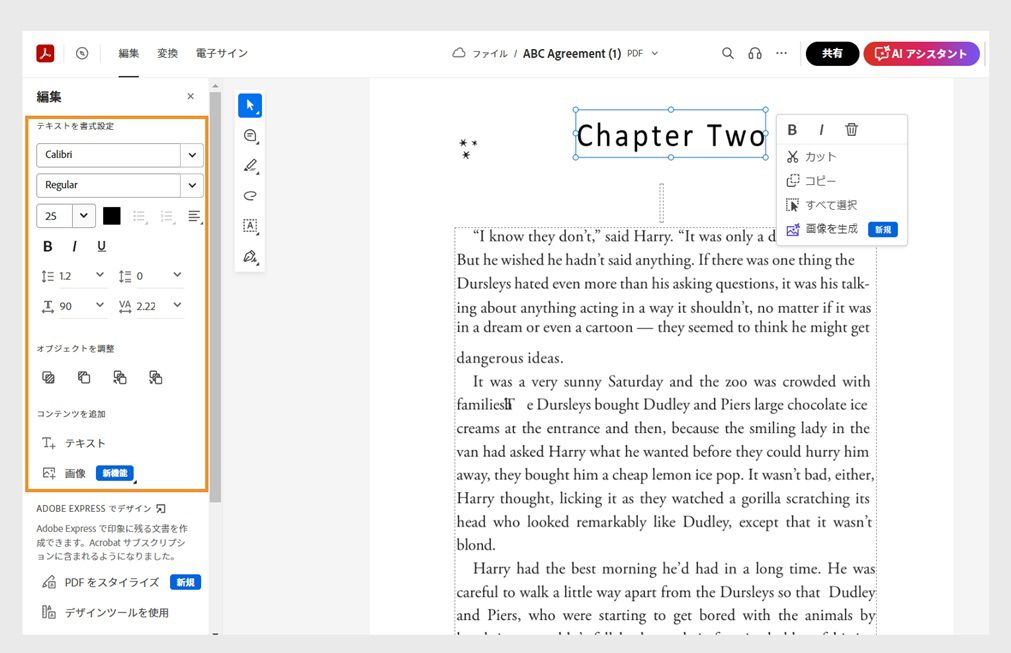Select the highlight drawing tool
This screenshot has height=653, width=1011.
pos(249,166)
